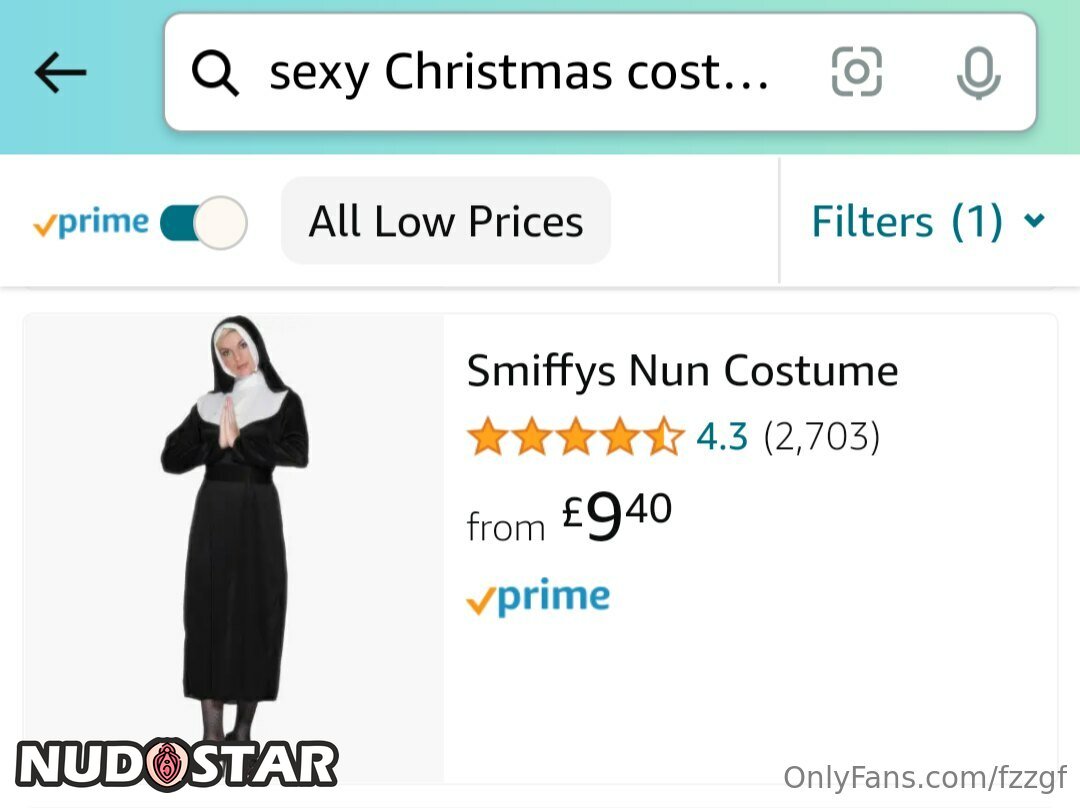Disable the Prime filter toggle switch
The height and width of the screenshot is (808, 1080).
[204, 222]
